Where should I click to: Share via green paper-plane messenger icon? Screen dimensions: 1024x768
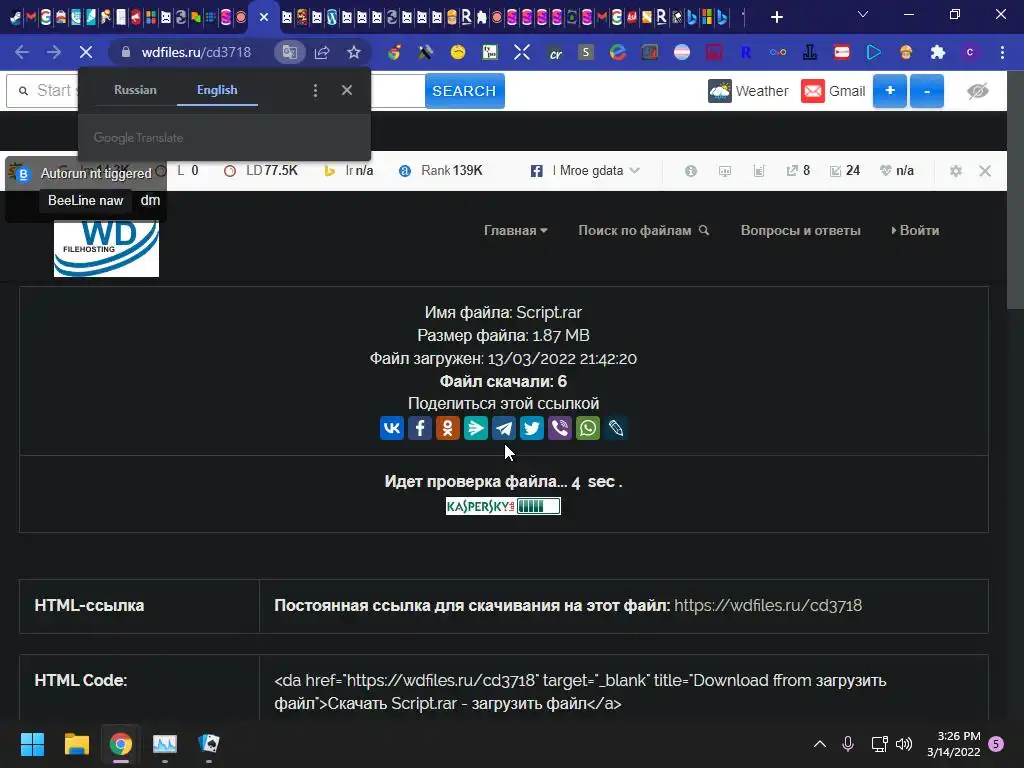click(476, 428)
